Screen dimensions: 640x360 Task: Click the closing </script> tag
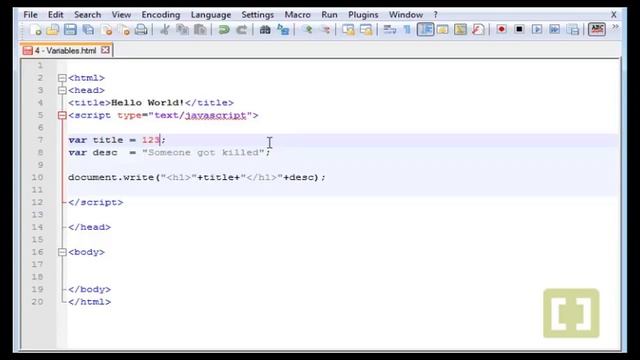point(96,202)
